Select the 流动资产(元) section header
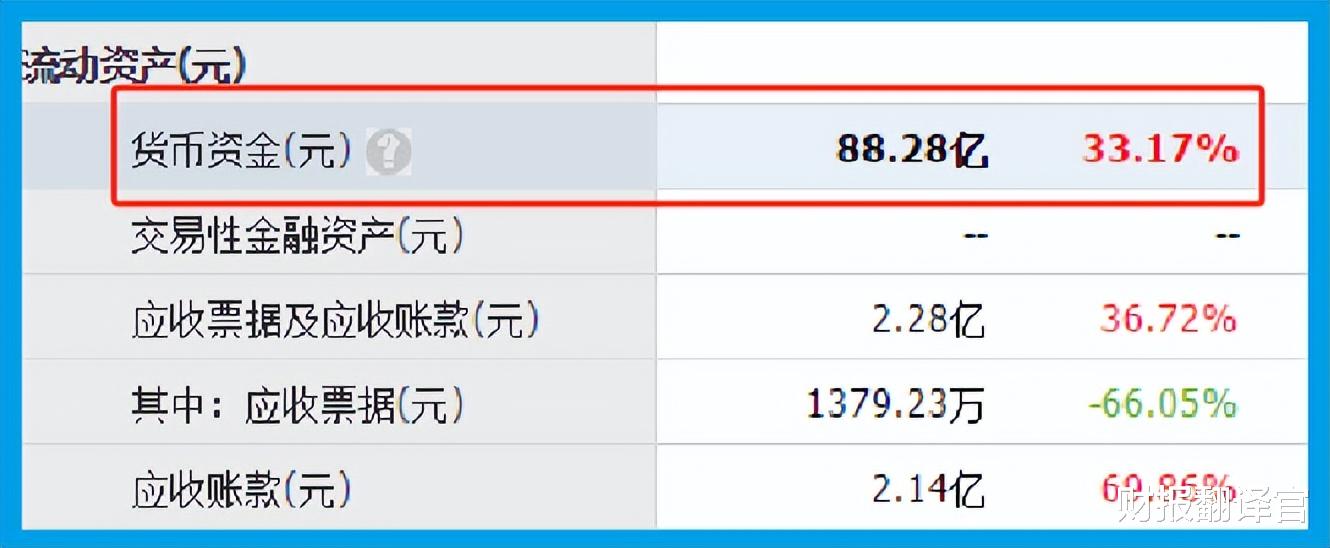The height and width of the screenshot is (548, 1330). pyautogui.click(x=134, y=66)
